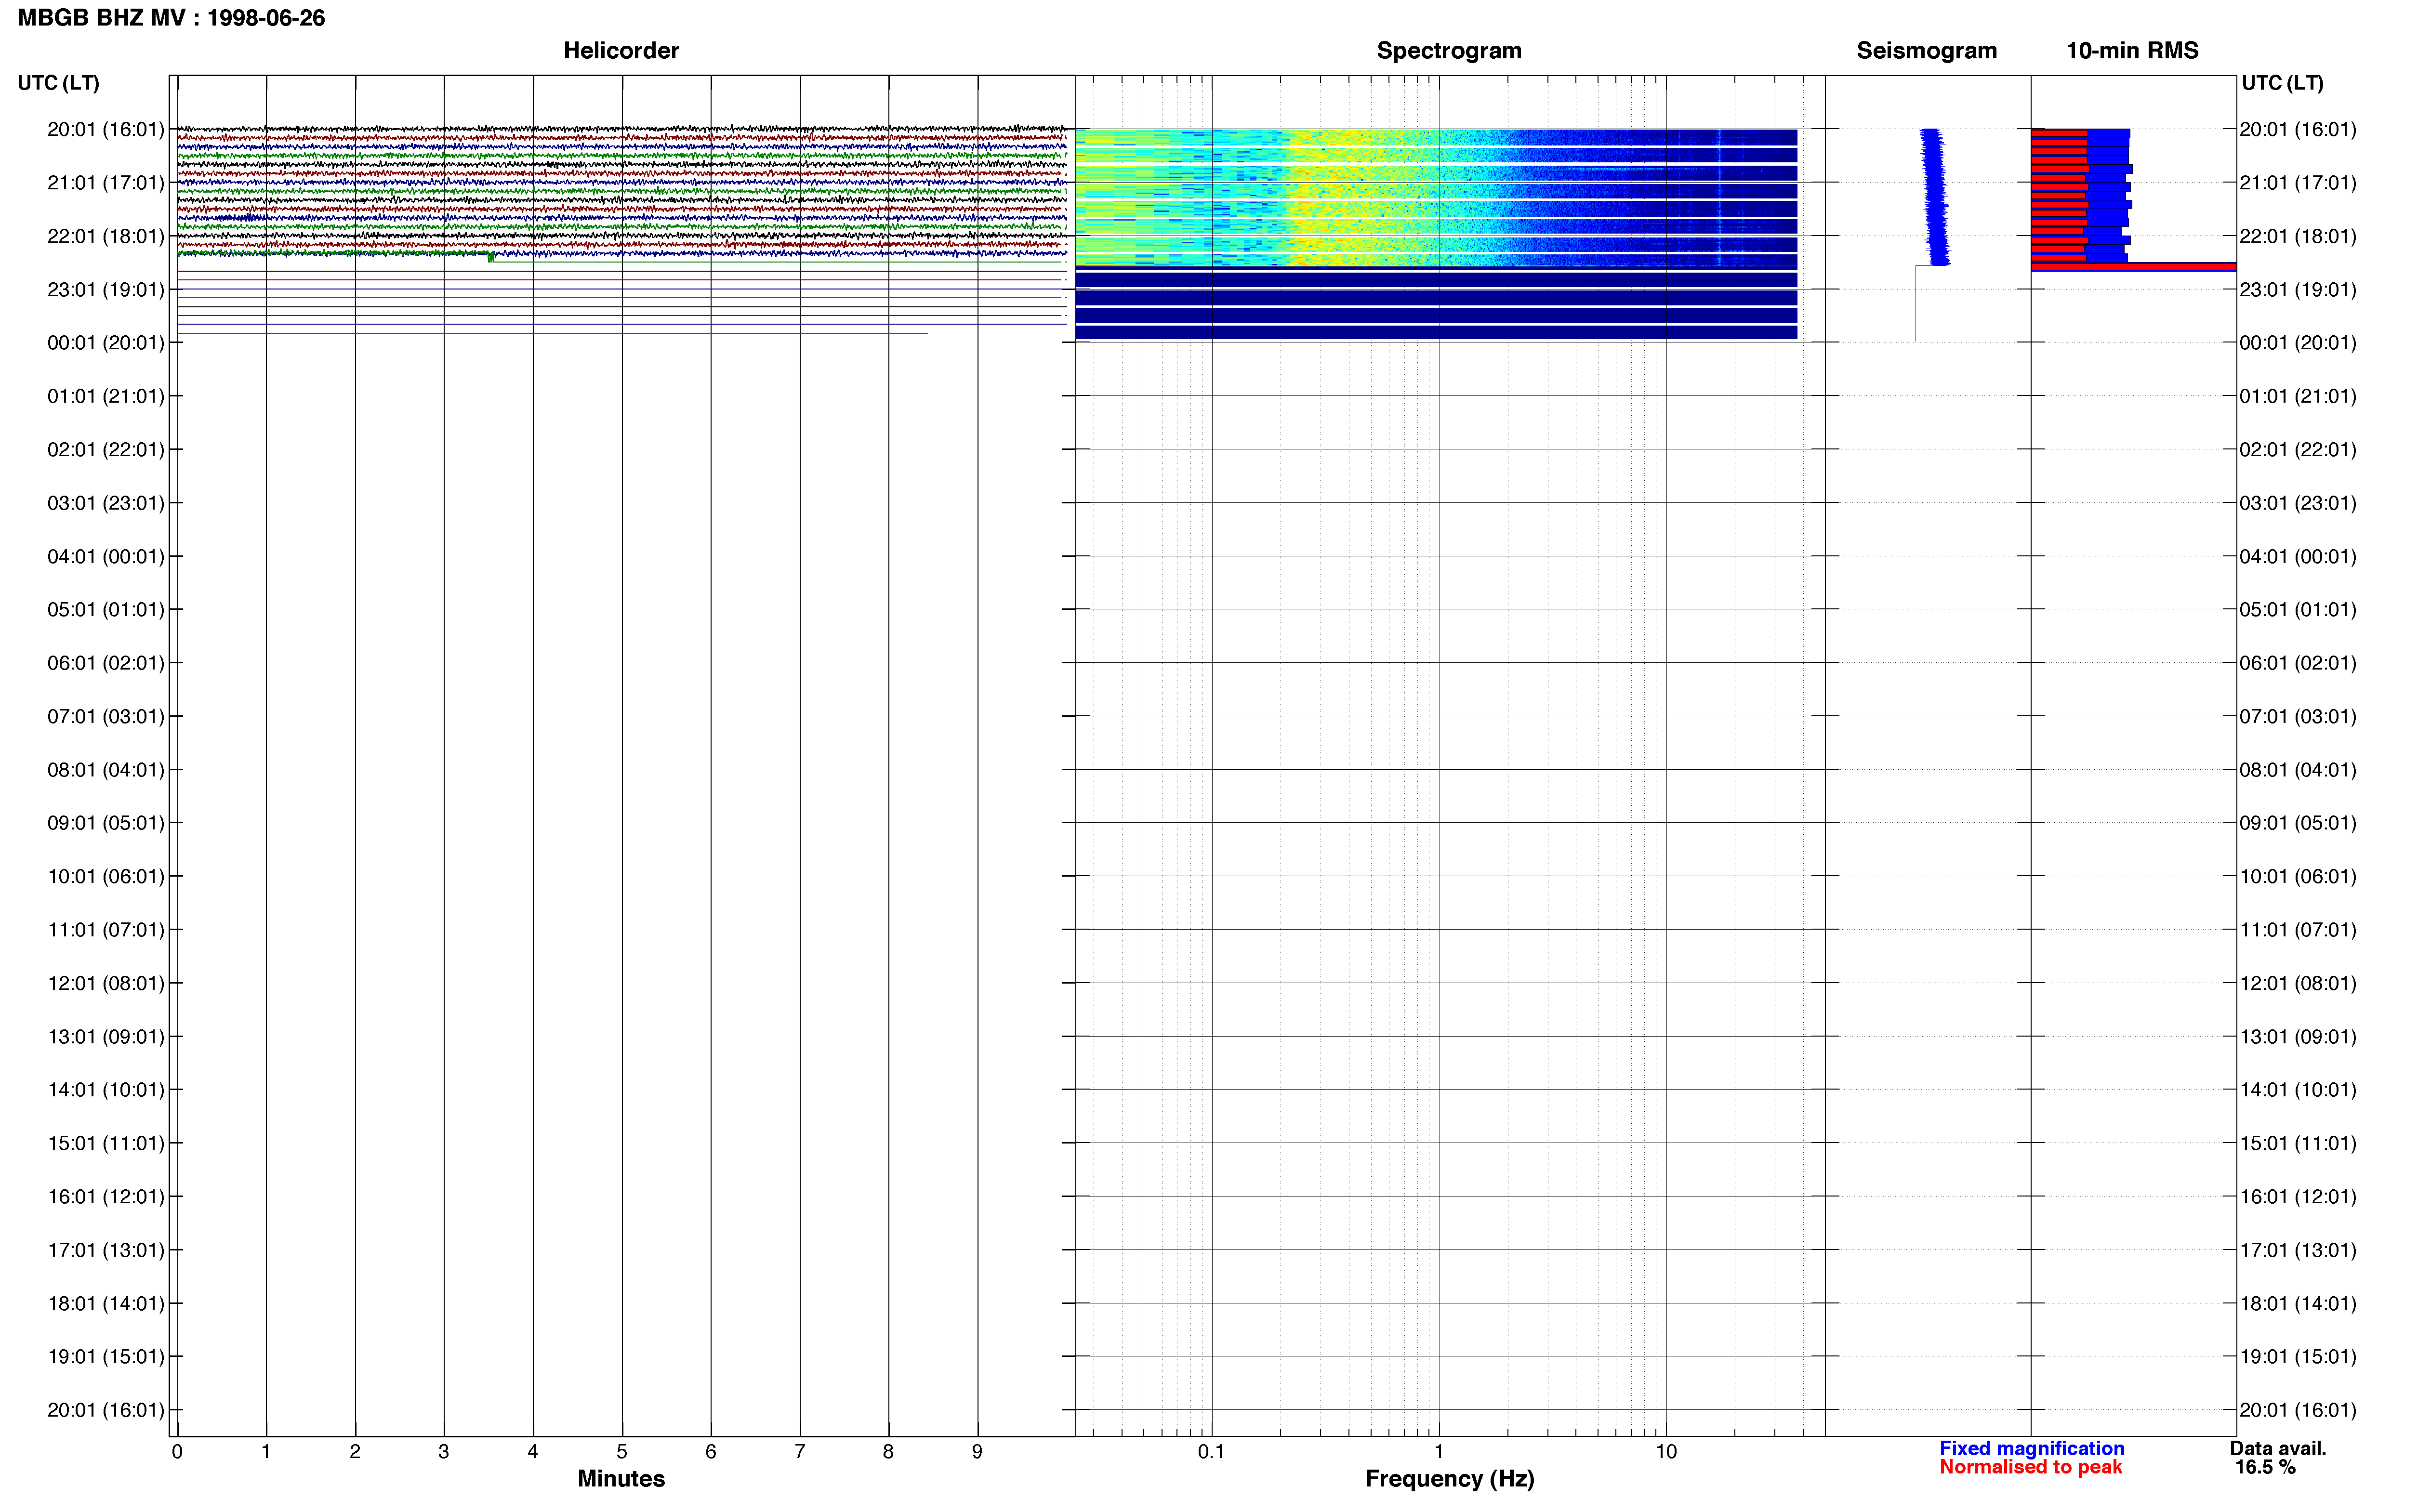The image size is (2418, 1512).
Task: Click the 'Seismogram' panel heading
Action: pyautogui.click(x=1926, y=50)
